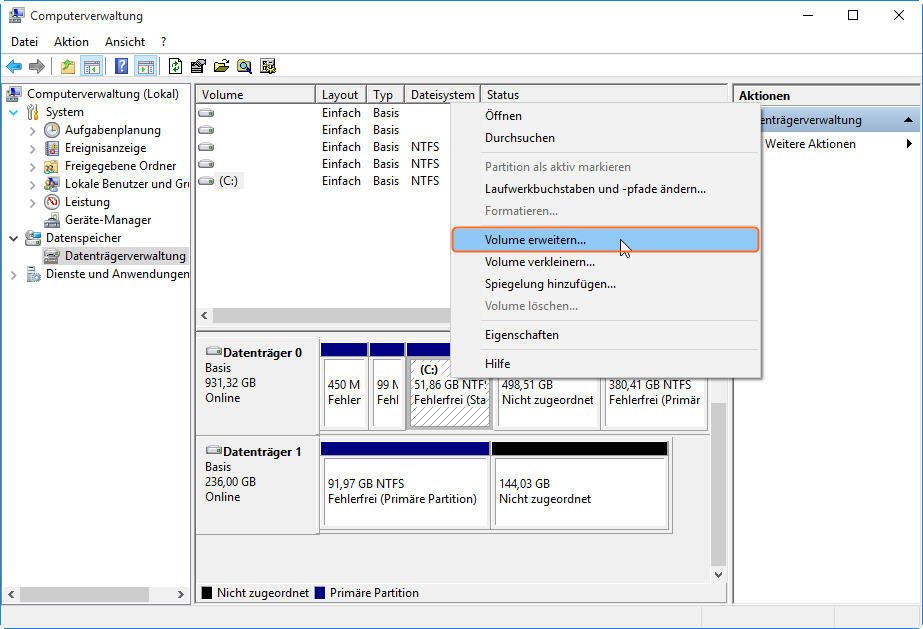Image resolution: width=923 pixels, height=629 pixels.
Task: Toggle the Show/Hide Action Pane icon
Action: tap(145, 66)
